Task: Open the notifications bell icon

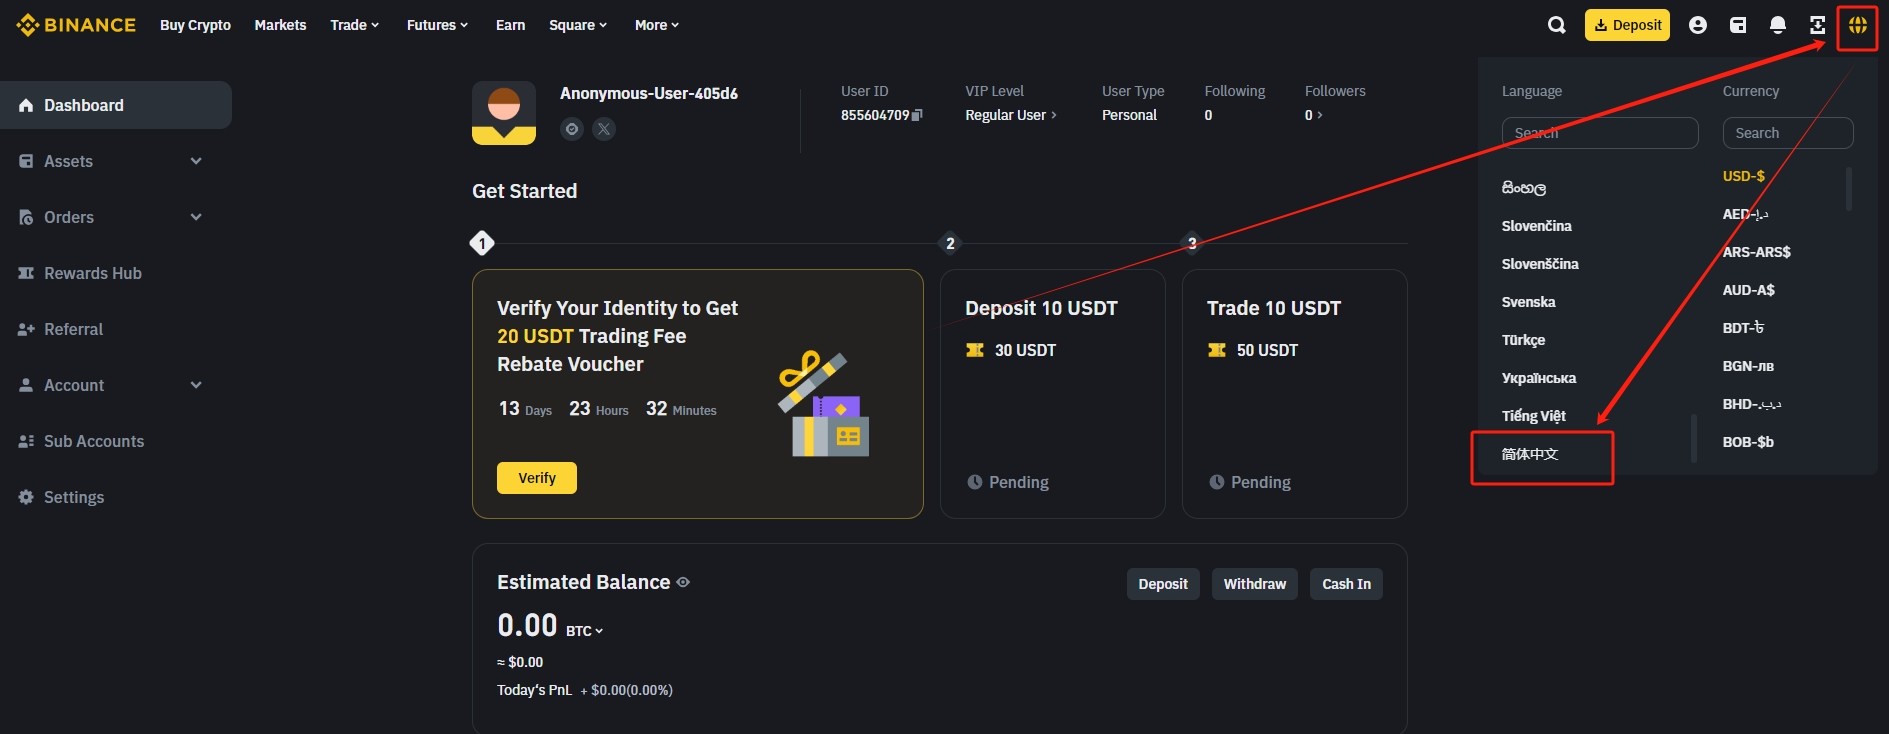Action: tap(1777, 25)
